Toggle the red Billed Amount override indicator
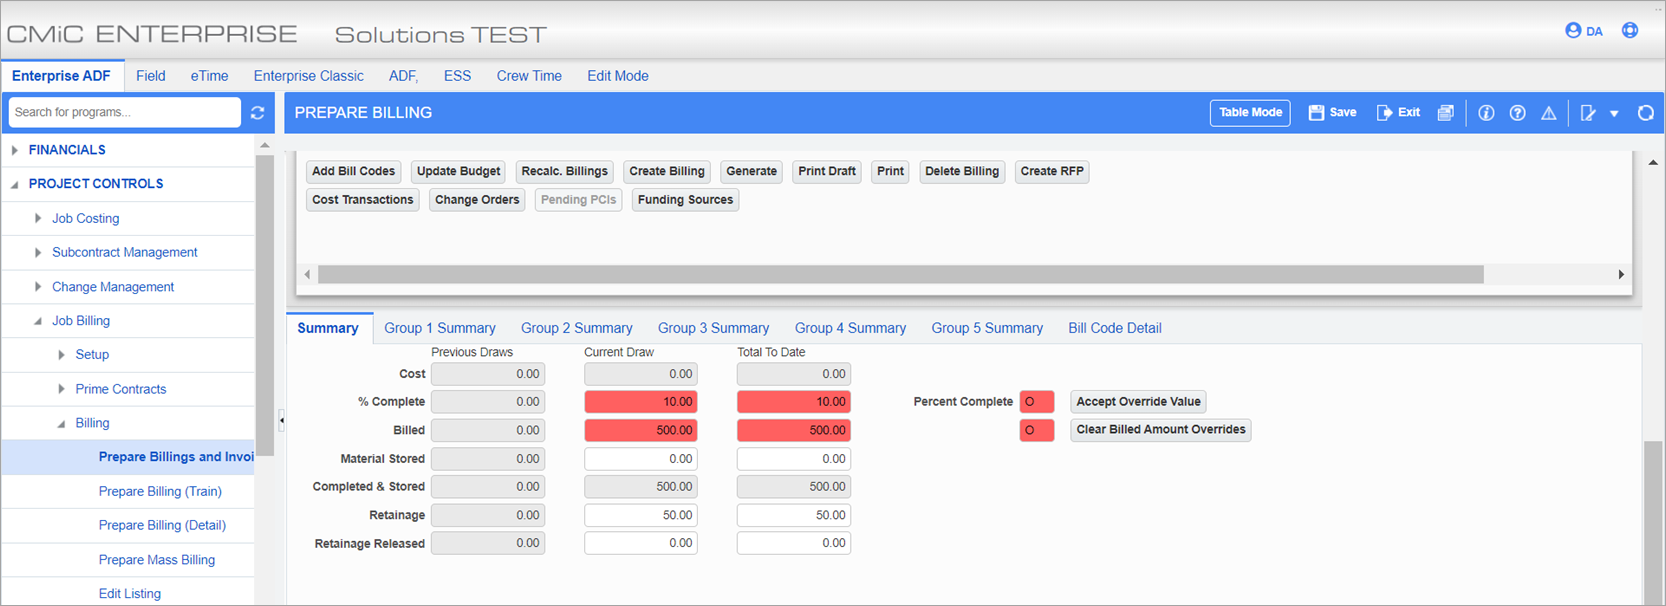Image resolution: width=1666 pixels, height=606 pixels. [x=1036, y=430]
